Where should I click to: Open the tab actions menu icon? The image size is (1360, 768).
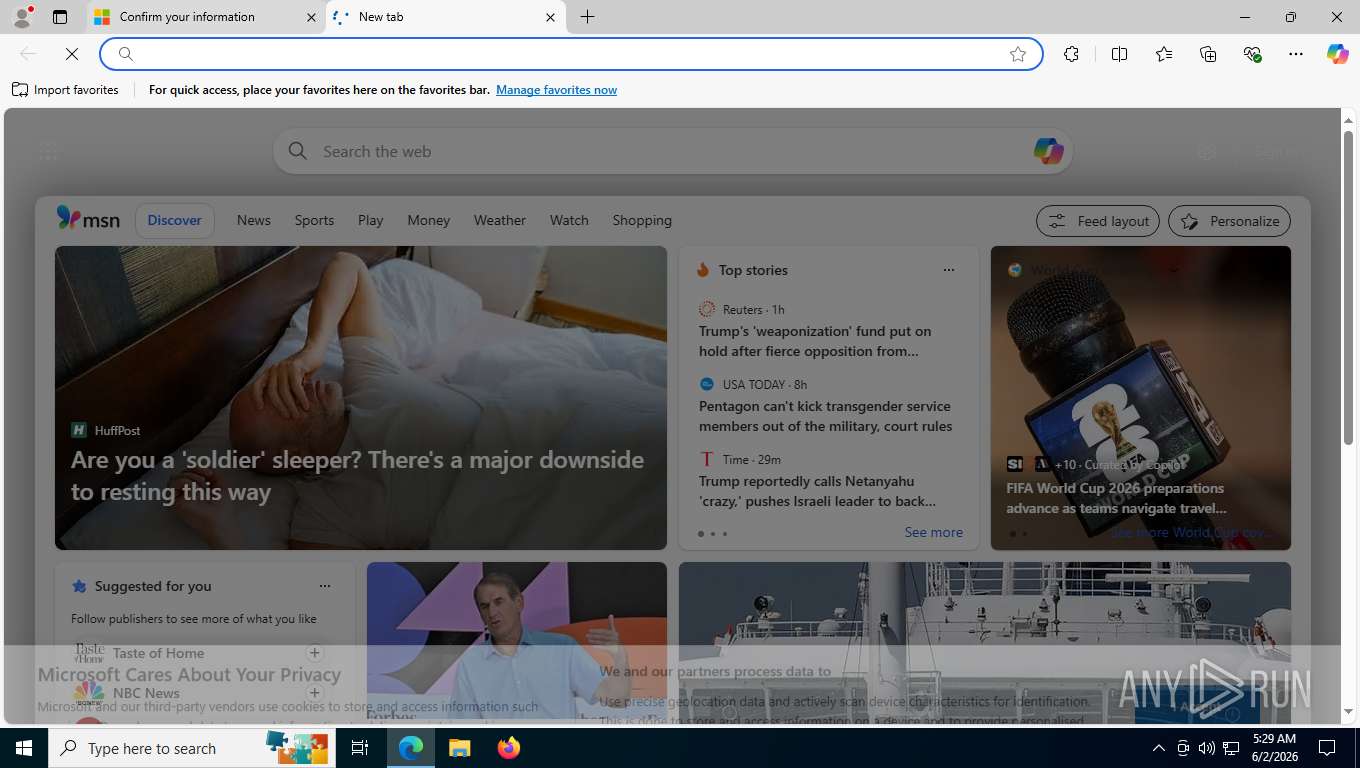60,17
